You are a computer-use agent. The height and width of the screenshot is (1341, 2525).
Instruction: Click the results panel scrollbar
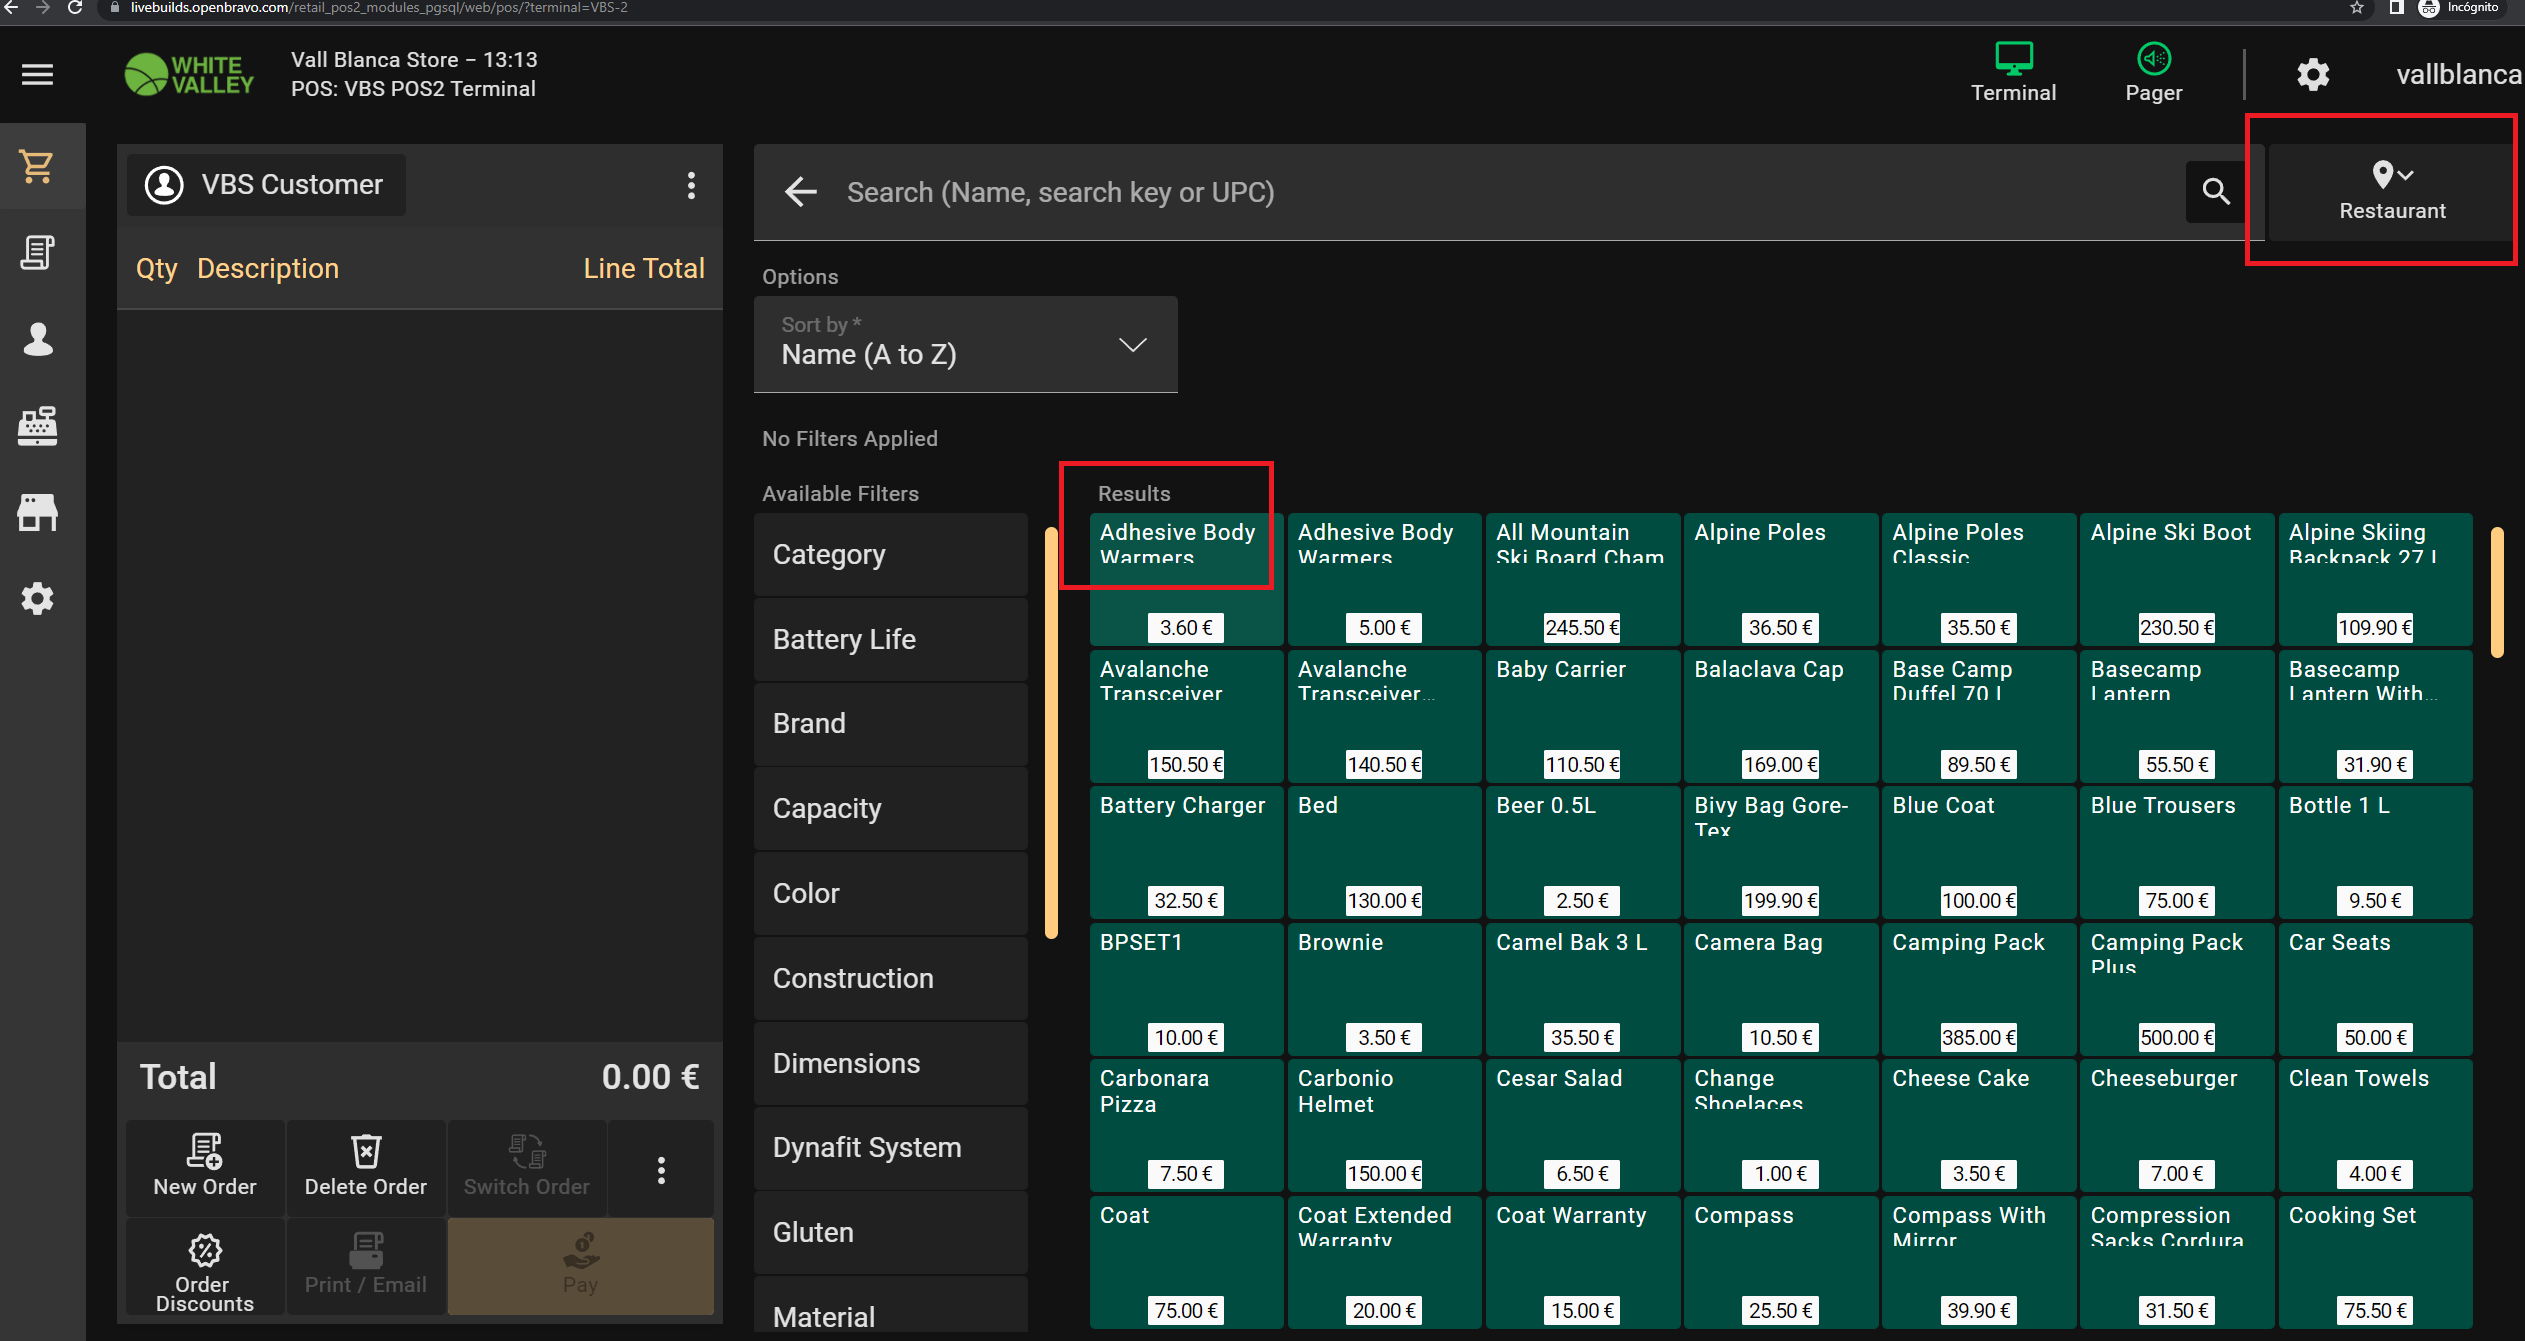(x=2496, y=592)
